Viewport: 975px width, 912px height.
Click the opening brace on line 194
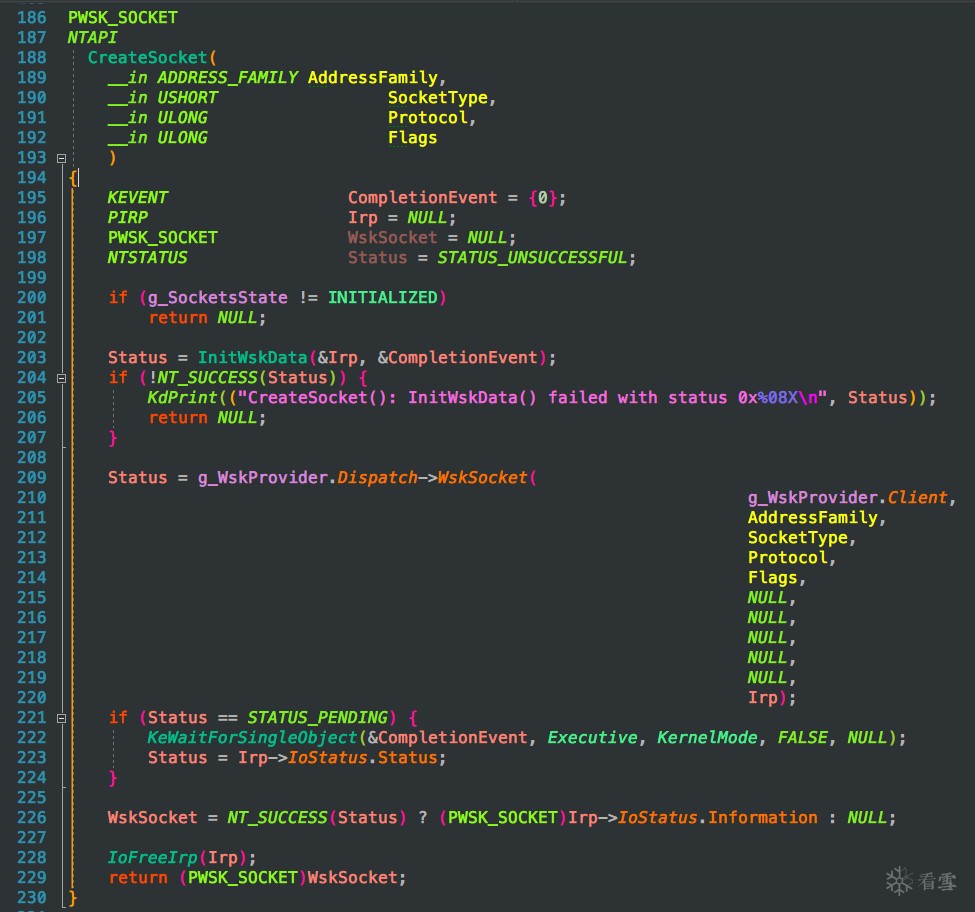[x=73, y=178]
